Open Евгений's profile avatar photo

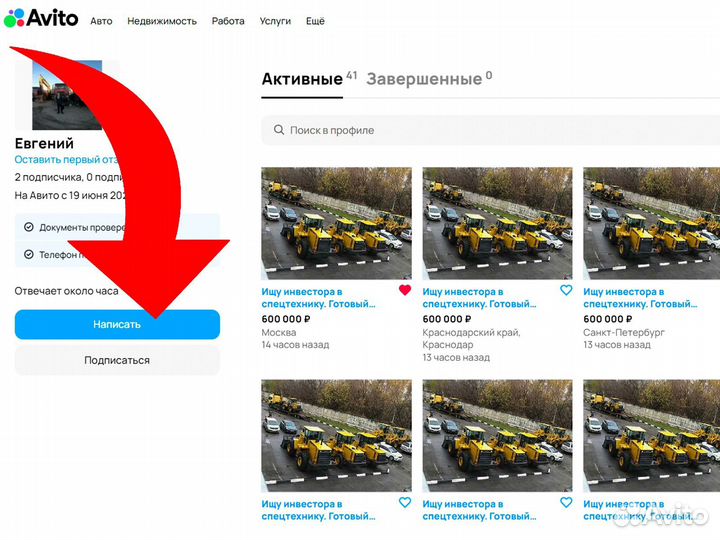pos(67,95)
